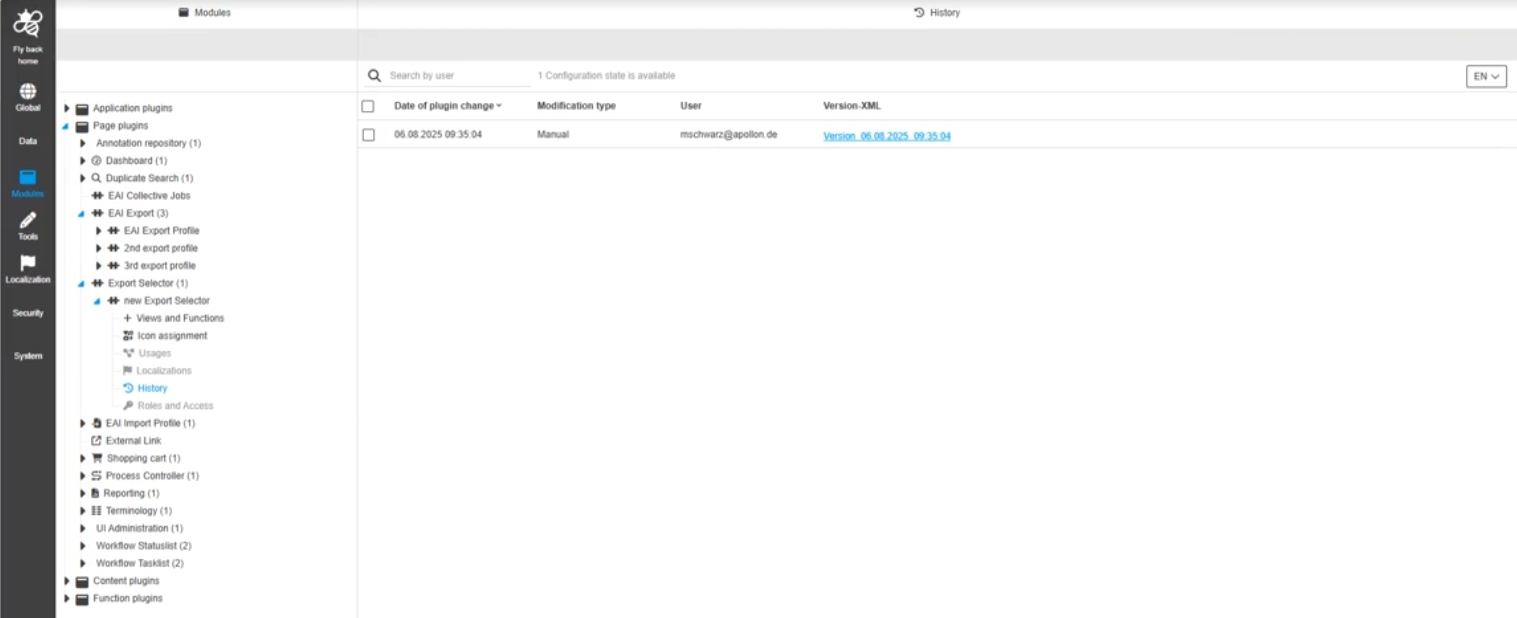1517x618 pixels.
Task: Expand Annotation repository (1)
Action: point(83,143)
